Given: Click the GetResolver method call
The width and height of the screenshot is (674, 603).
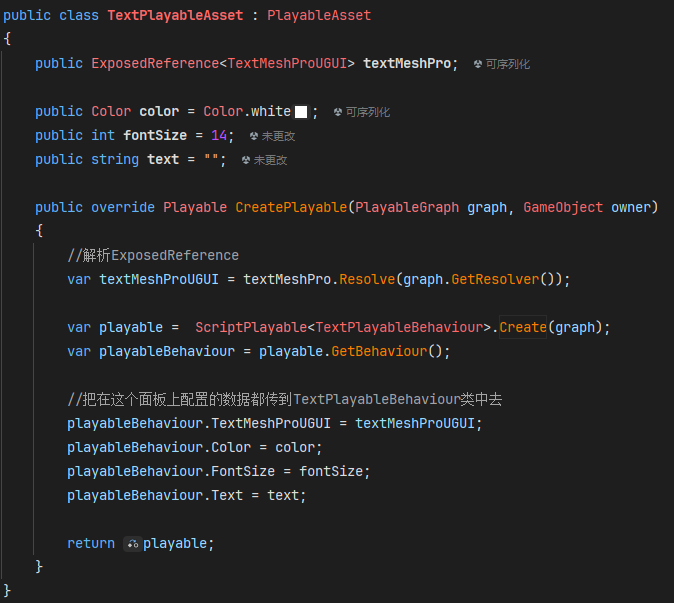Looking at the screenshot, I should pos(495,279).
